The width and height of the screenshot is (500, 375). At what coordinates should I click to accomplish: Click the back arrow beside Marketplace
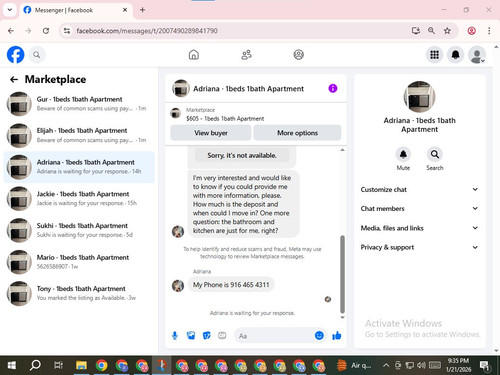(x=14, y=79)
